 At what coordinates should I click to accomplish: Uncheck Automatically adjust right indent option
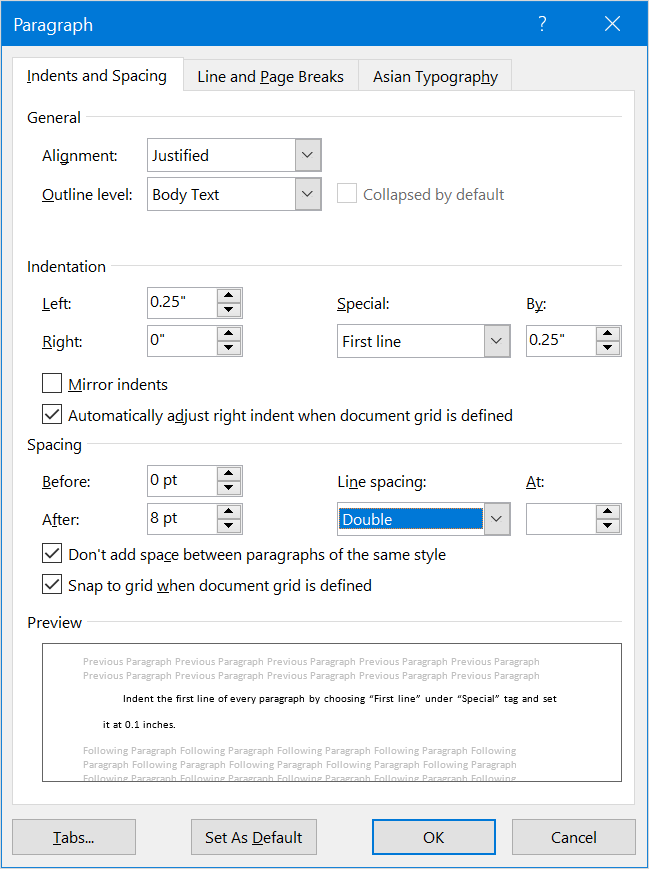(52, 414)
